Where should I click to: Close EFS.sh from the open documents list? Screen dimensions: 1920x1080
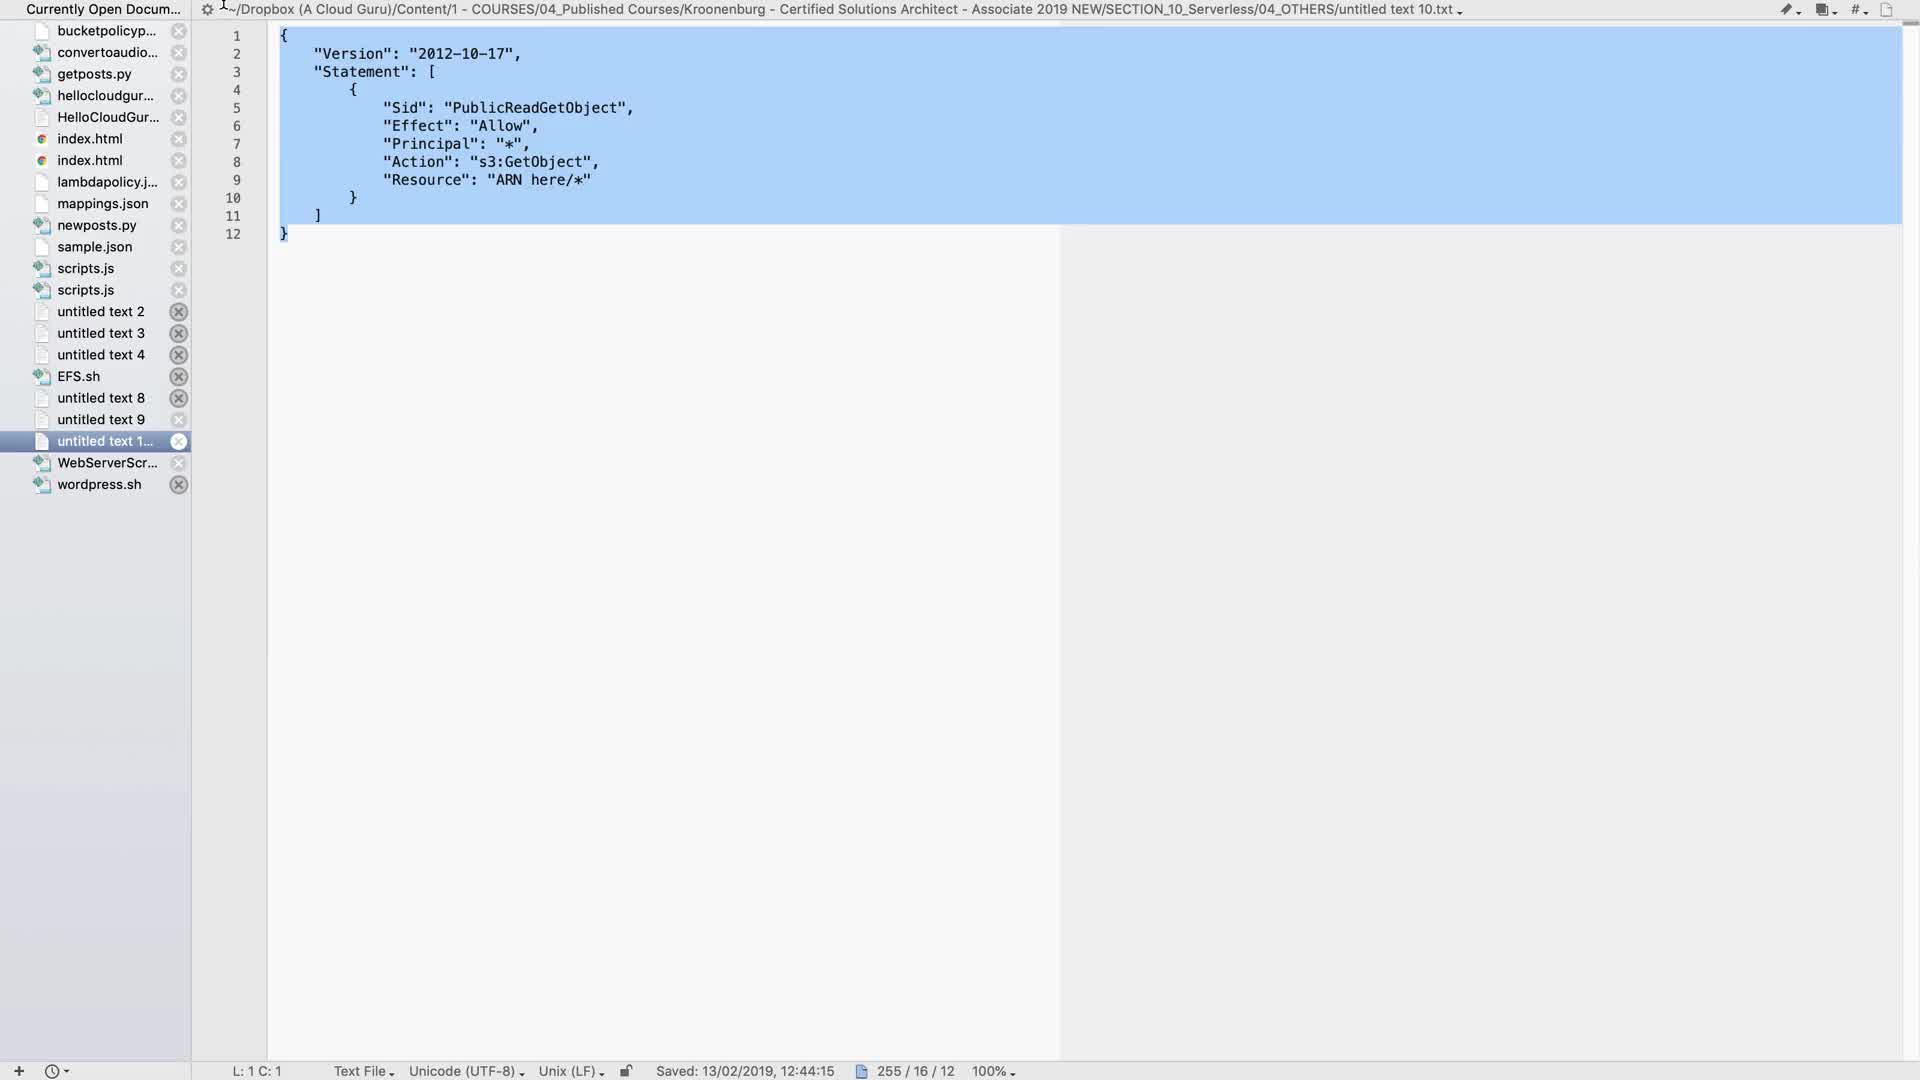pos(178,377)
